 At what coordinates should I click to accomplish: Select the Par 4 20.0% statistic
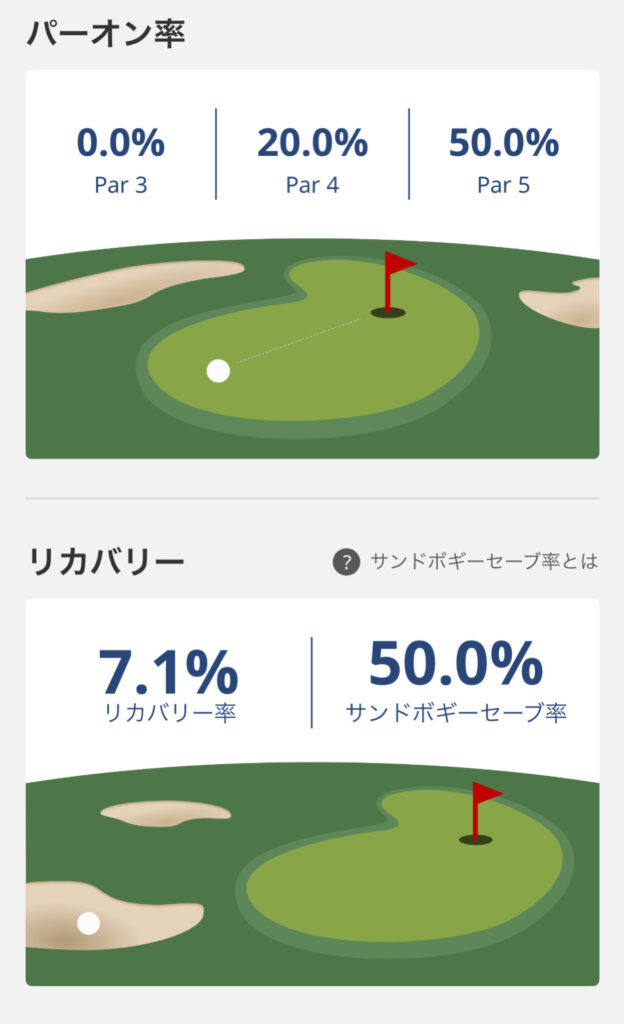pos(312,144)
